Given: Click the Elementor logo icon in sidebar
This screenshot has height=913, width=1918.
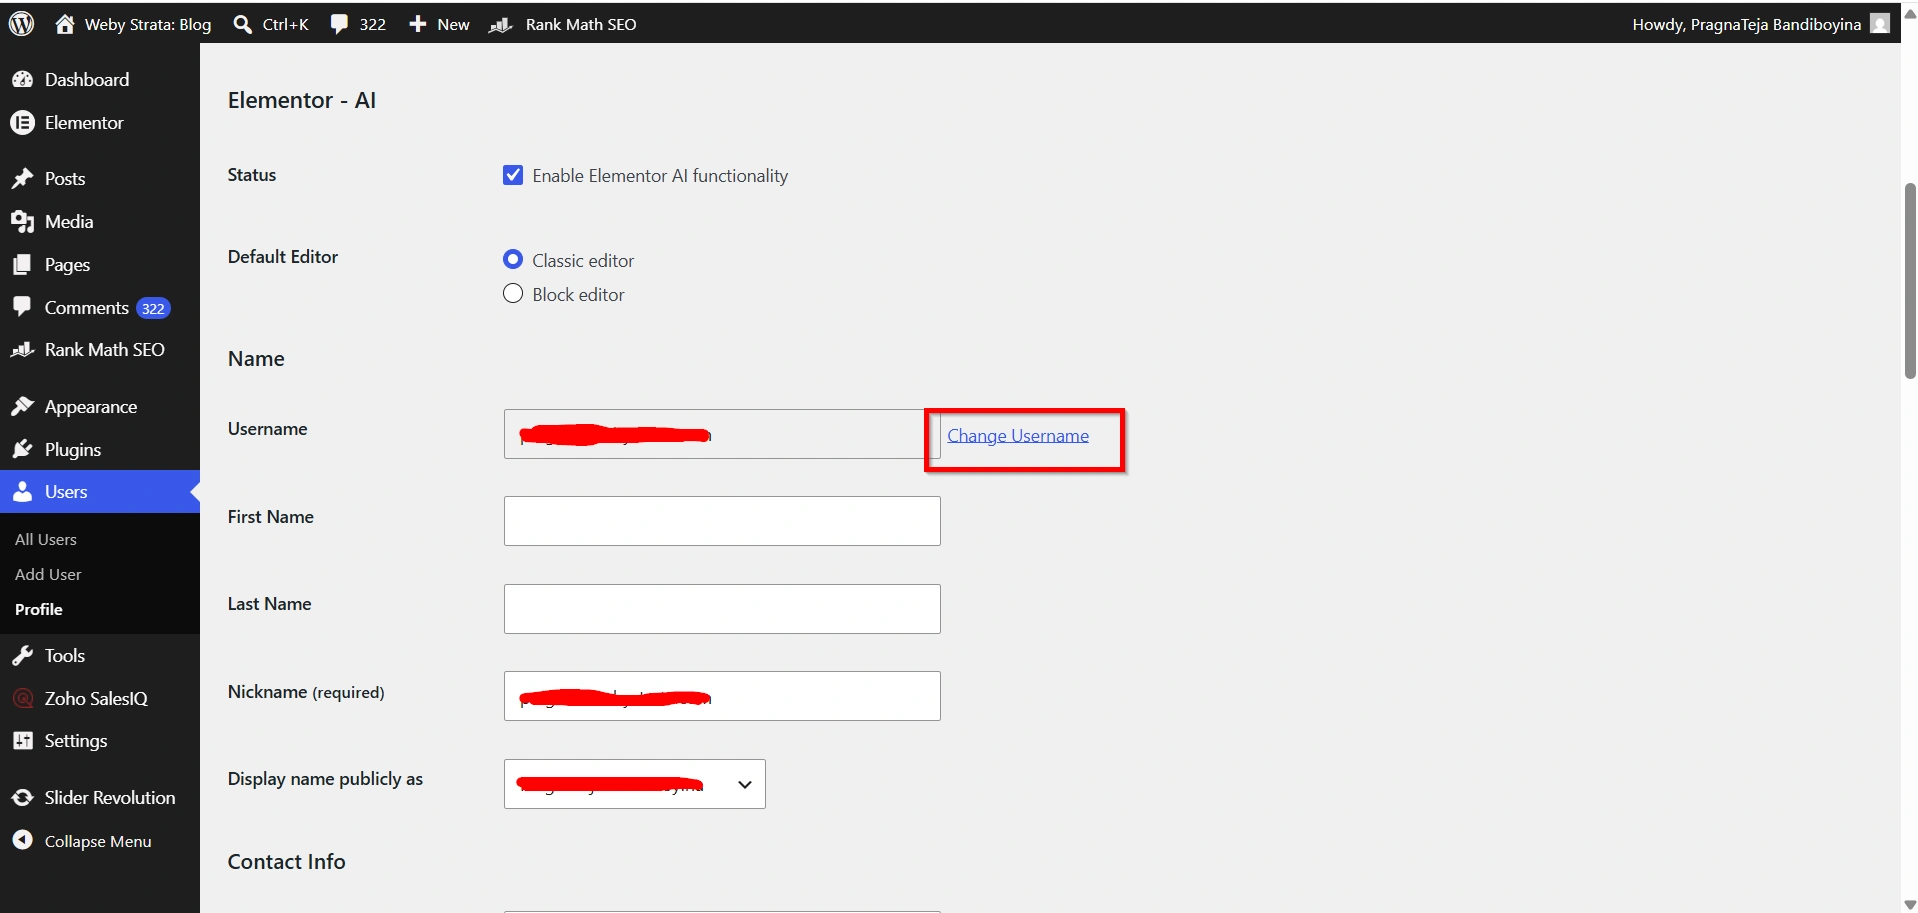Looking at the screenshot, I should (22, 123).
